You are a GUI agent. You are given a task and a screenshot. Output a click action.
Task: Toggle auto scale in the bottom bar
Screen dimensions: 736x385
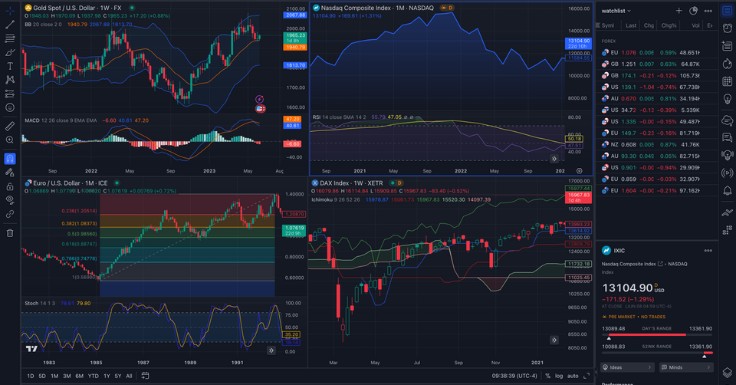pyautogui.click(x=573, y=376)
